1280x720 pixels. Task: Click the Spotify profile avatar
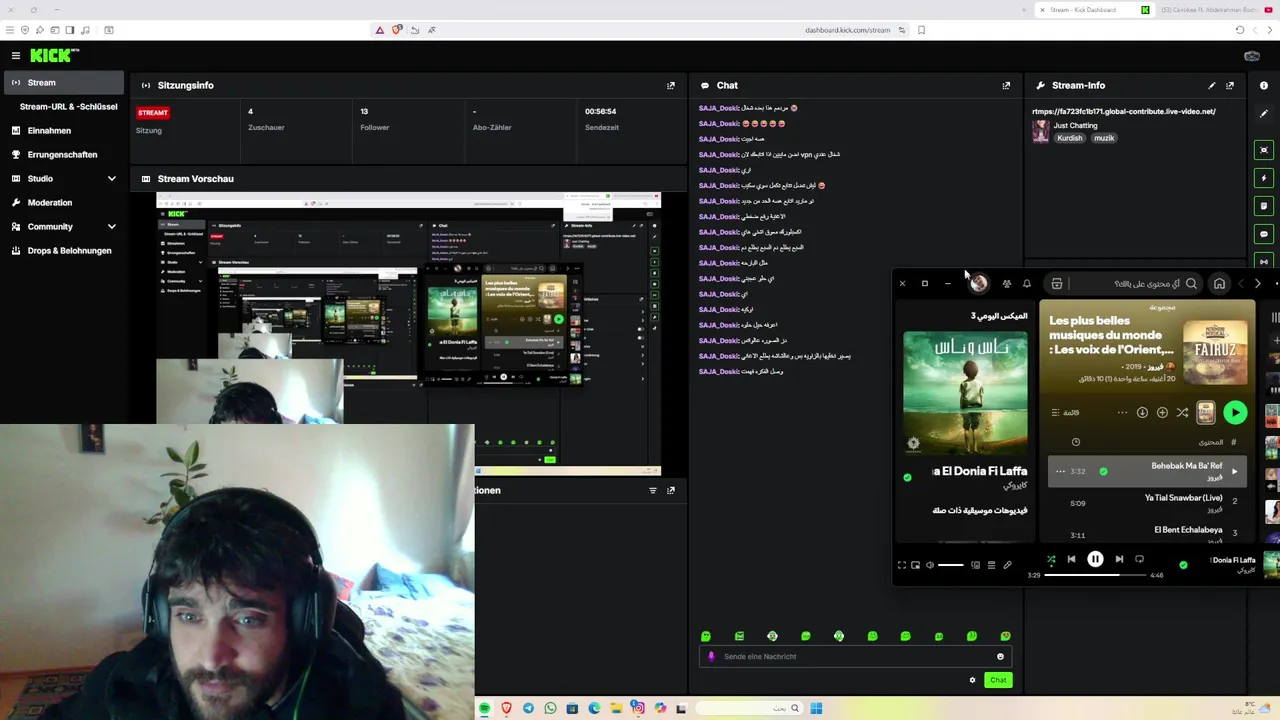pyautogui.click(x=978, y=284)
